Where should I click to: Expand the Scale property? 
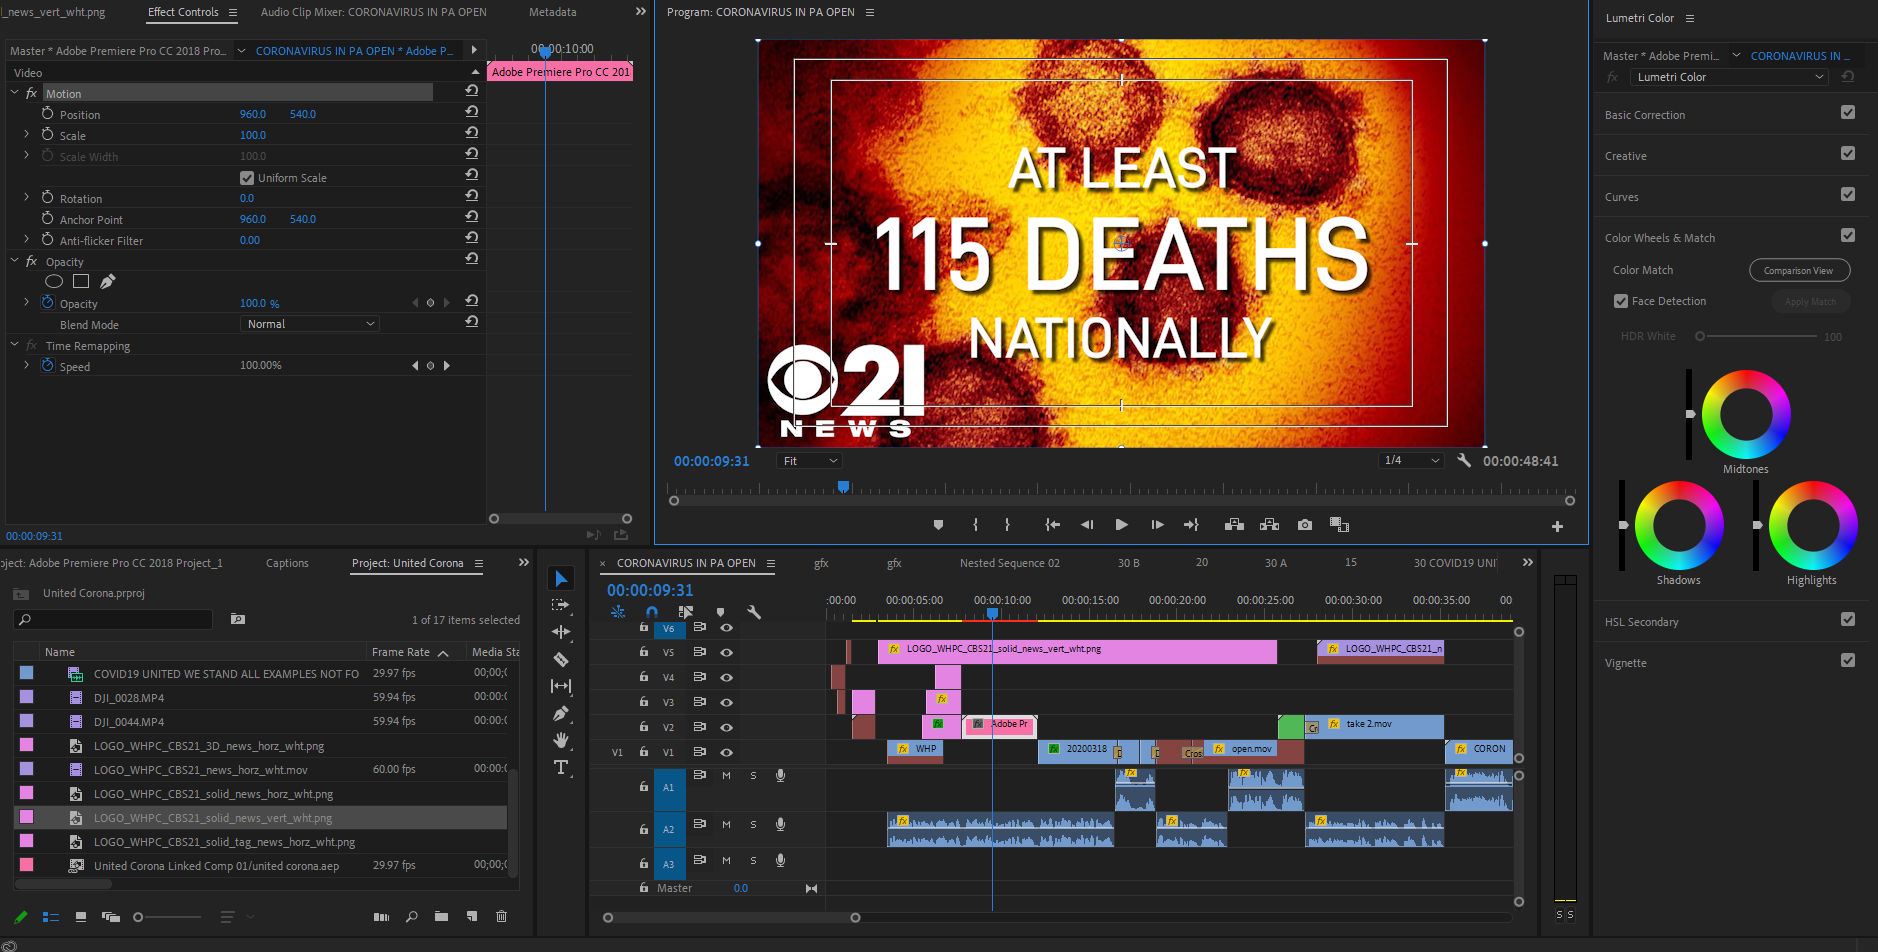26,134
